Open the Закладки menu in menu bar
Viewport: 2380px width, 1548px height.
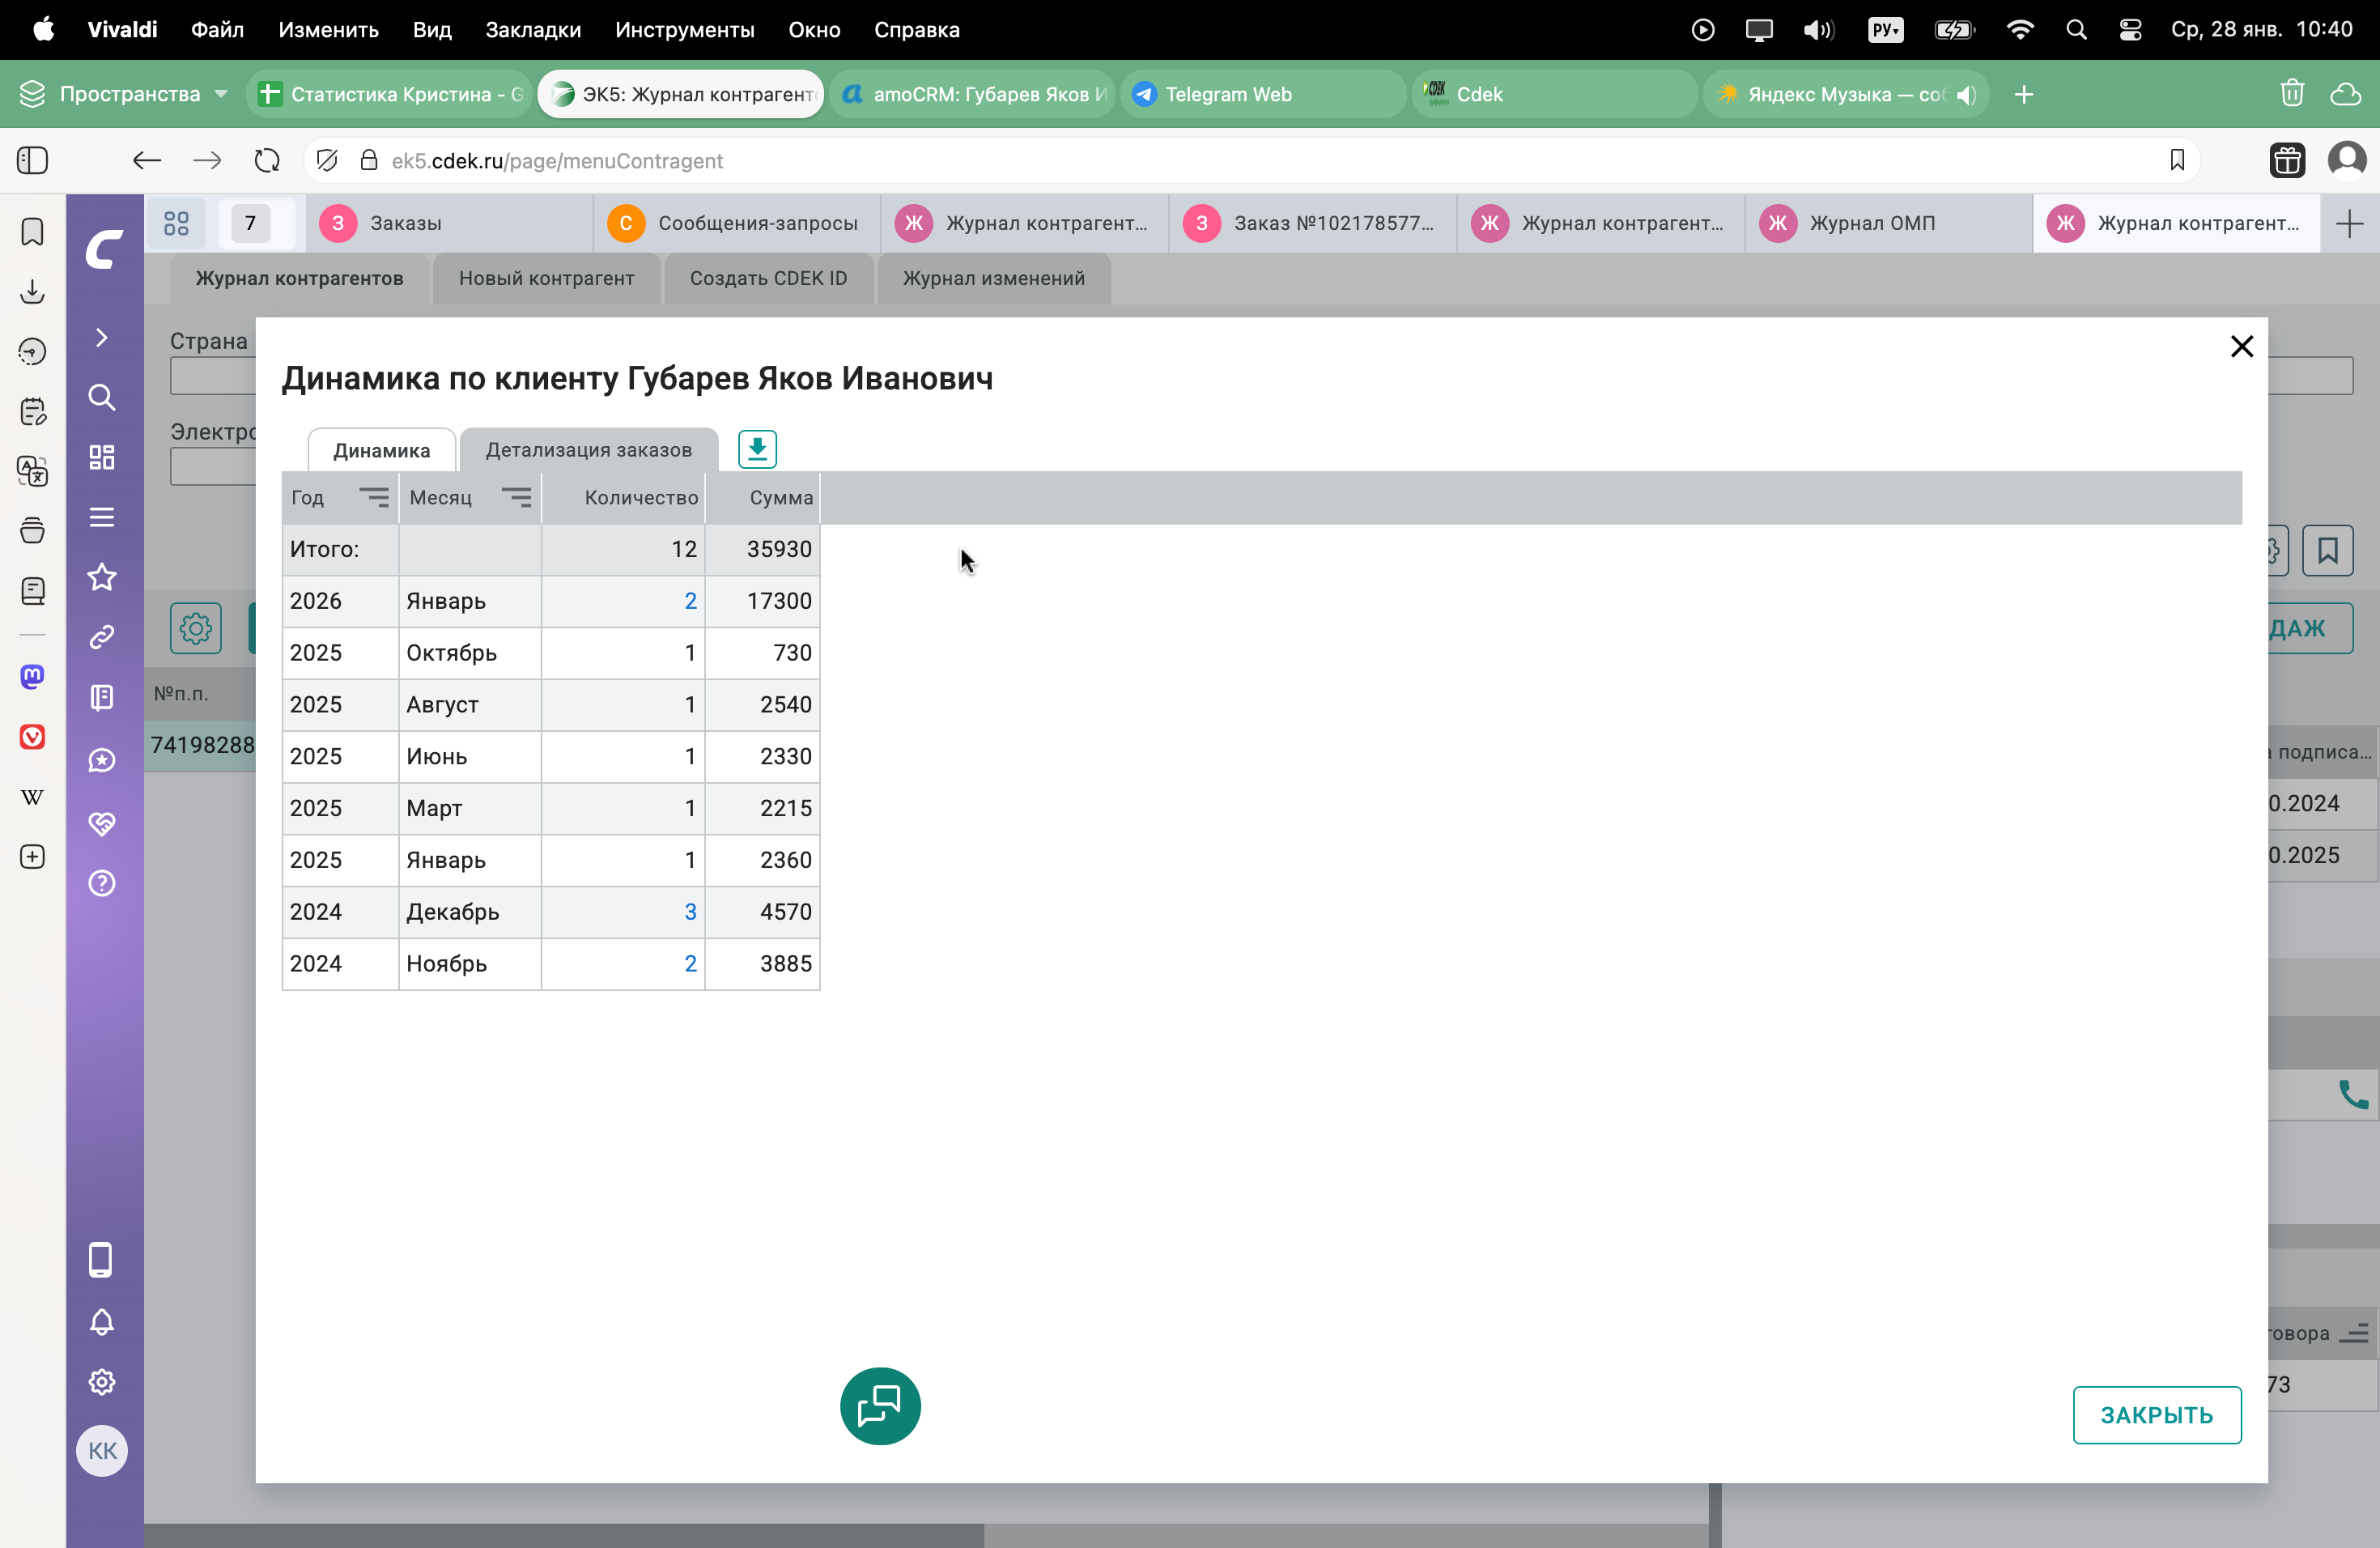(532, 30)
